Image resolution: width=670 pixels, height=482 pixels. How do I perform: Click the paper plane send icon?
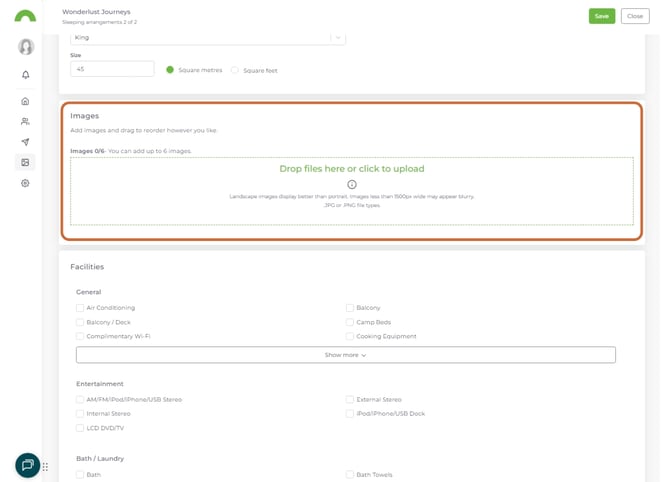pos(26,142)
